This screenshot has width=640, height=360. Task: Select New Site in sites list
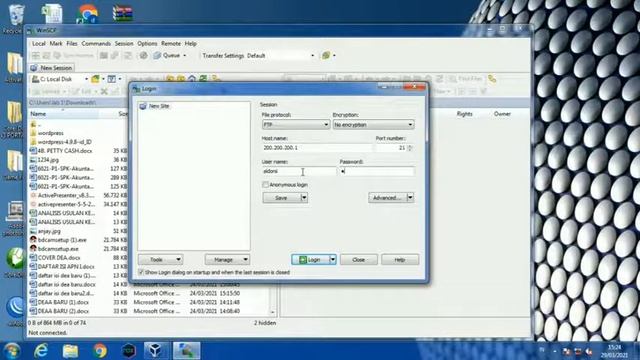159,106
